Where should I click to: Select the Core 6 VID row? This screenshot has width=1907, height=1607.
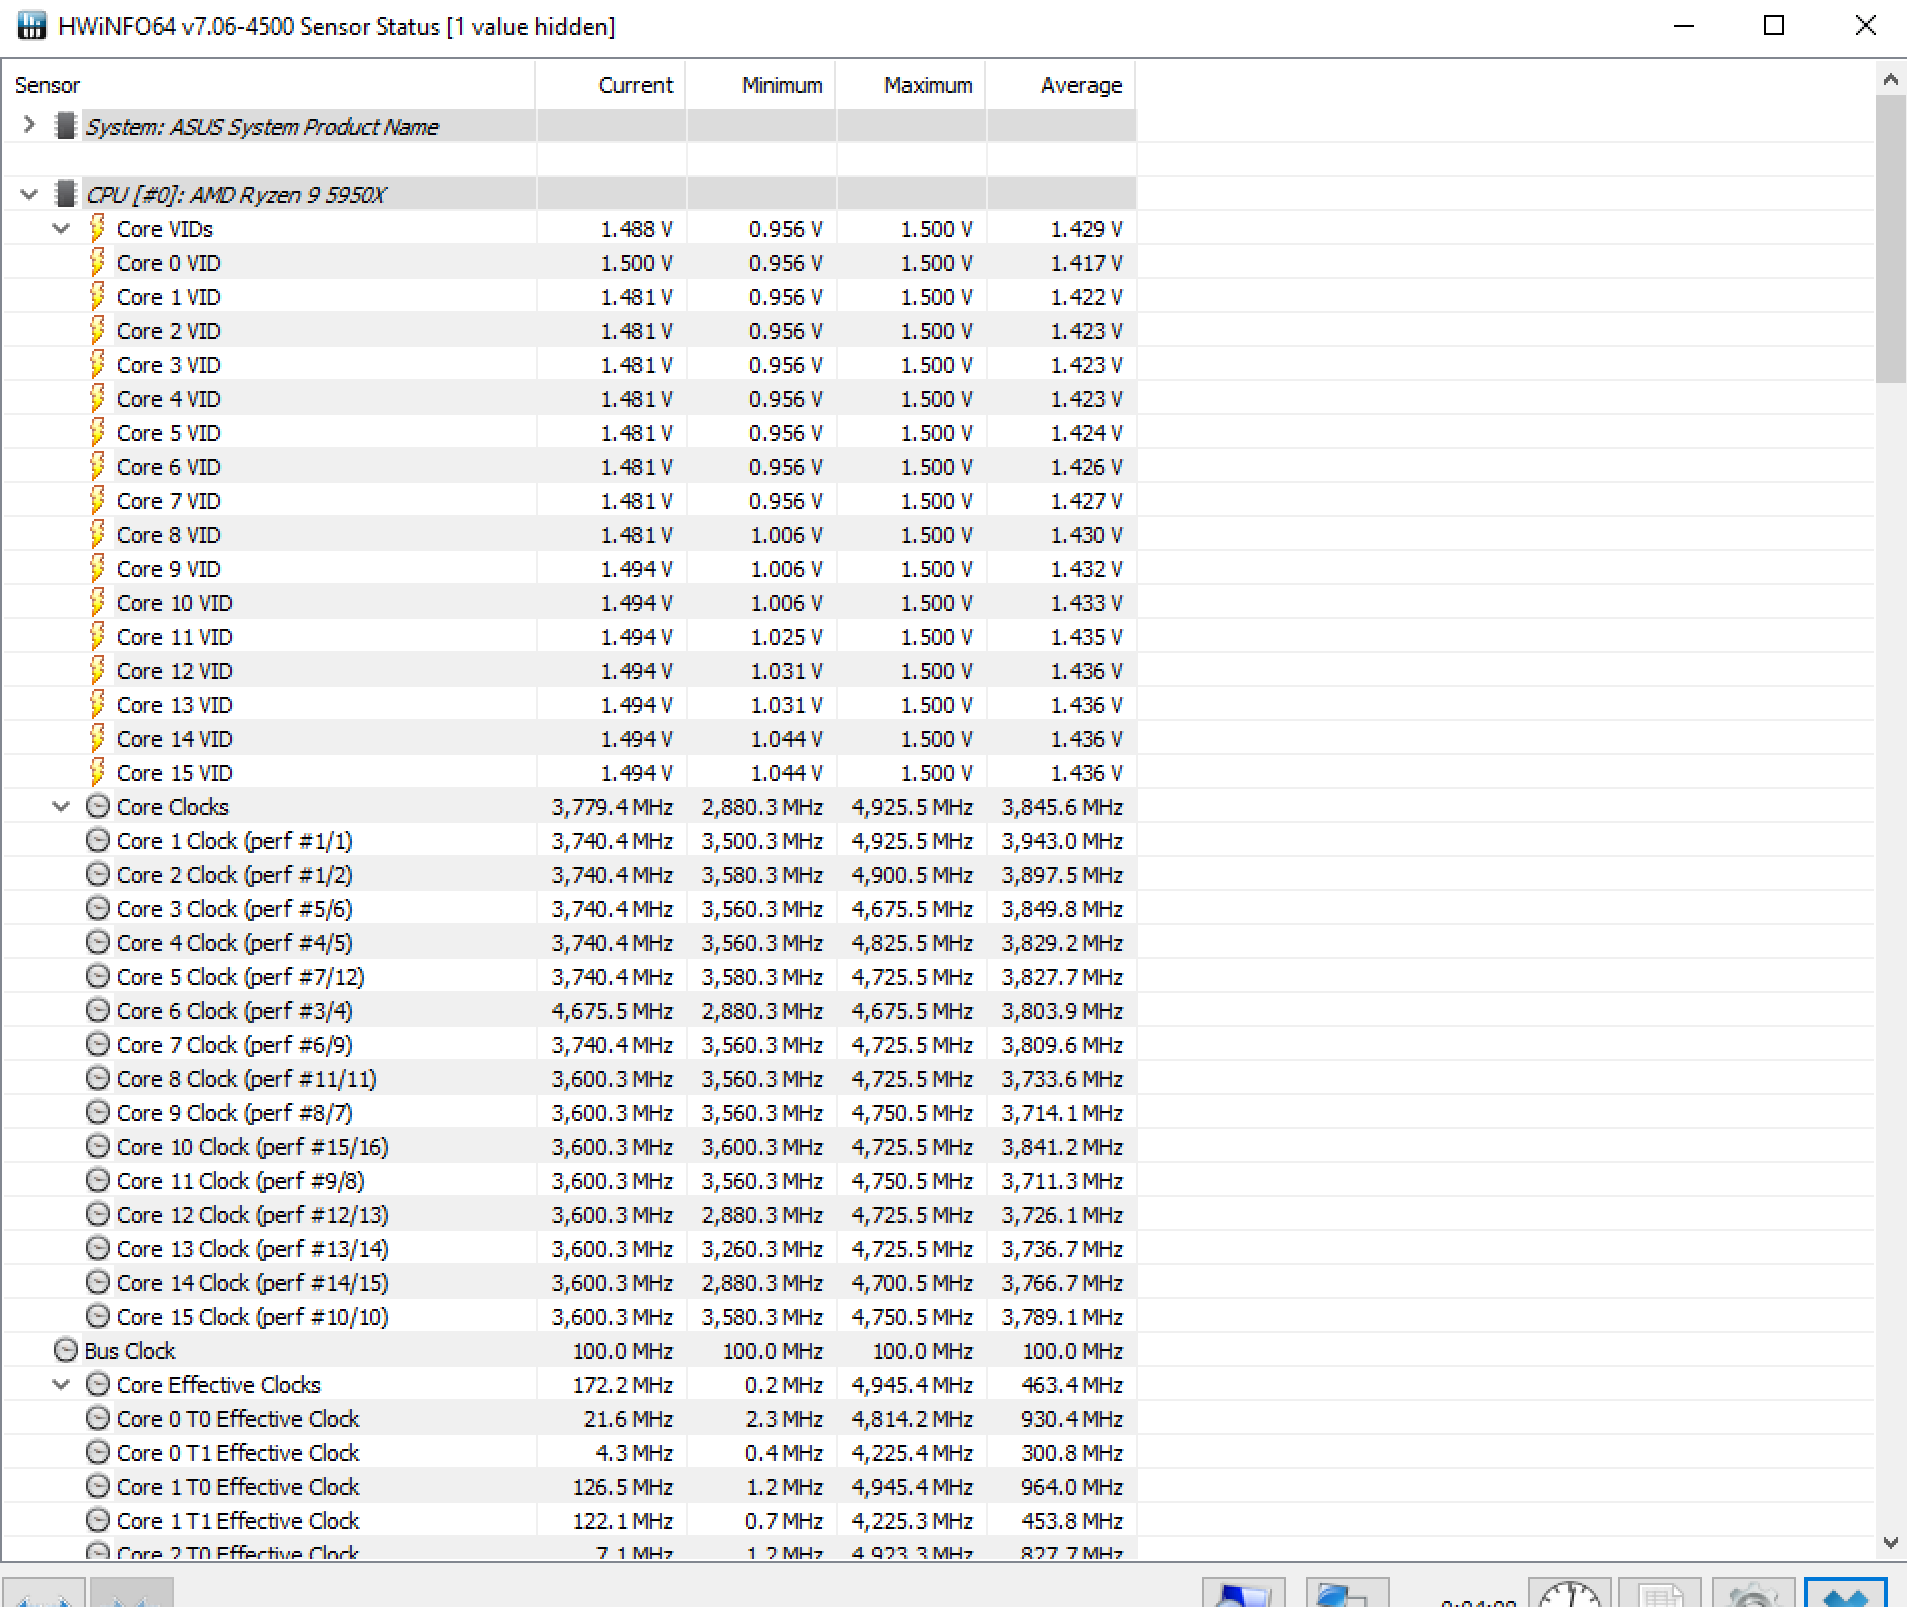pos(568,466)
